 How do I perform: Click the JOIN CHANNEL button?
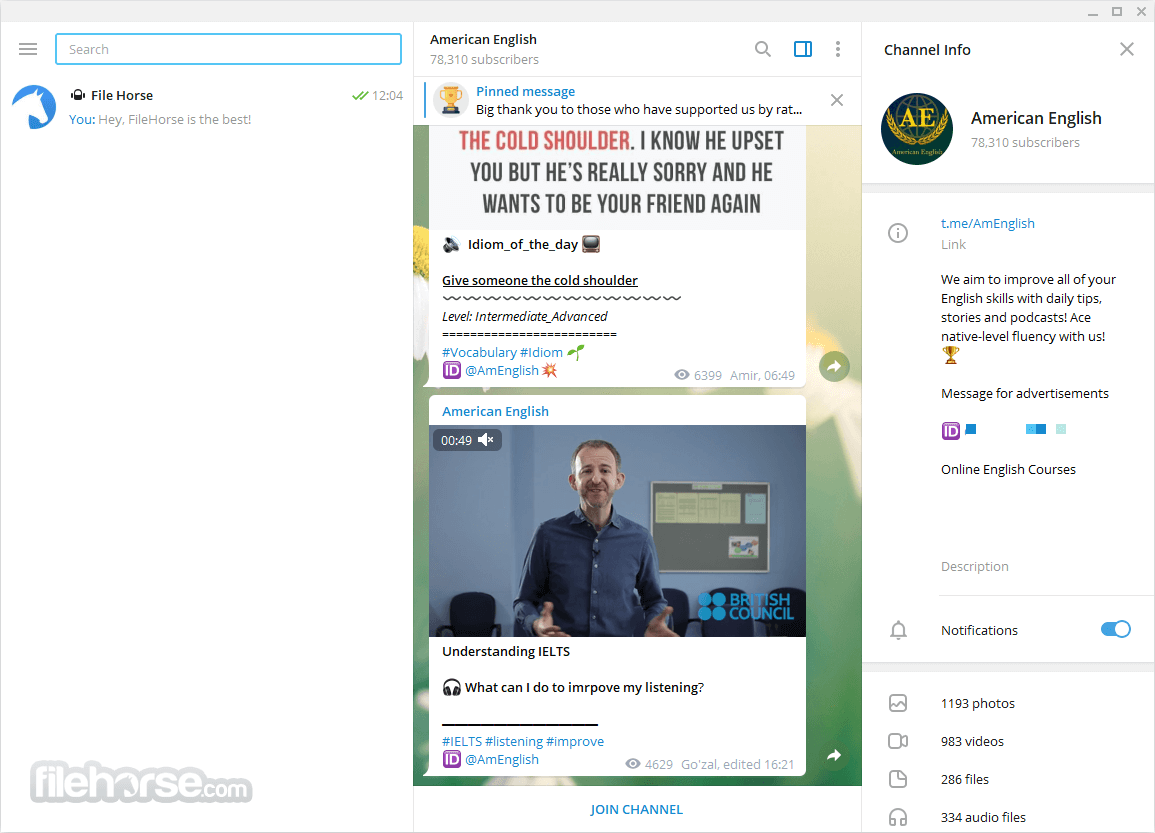(x=636, y=809)
